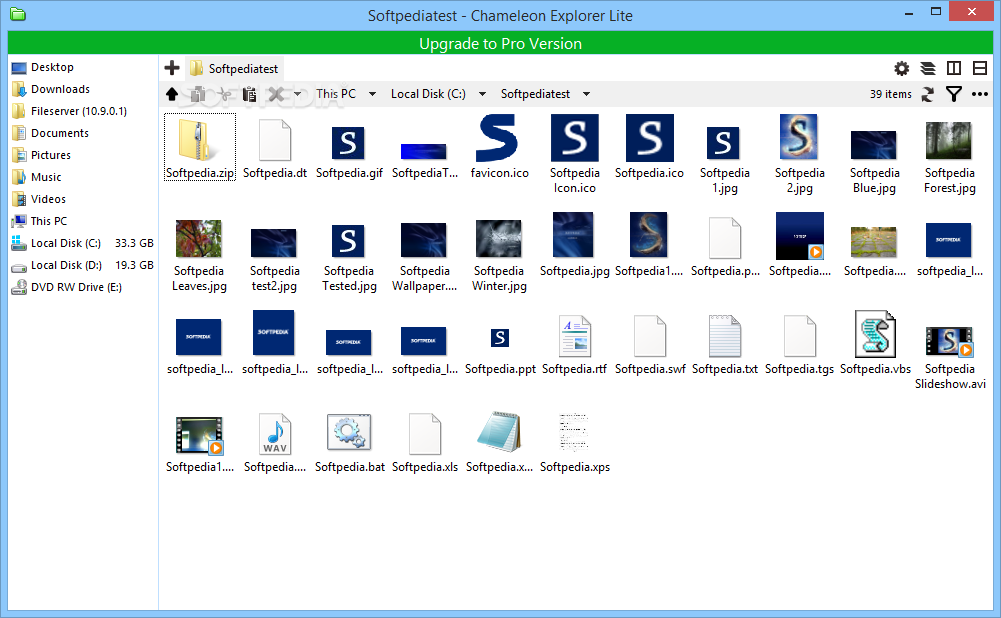Click 39 items count label
Image resolution: width=1001 pixels, height=618 pixels.
(891, 94)
